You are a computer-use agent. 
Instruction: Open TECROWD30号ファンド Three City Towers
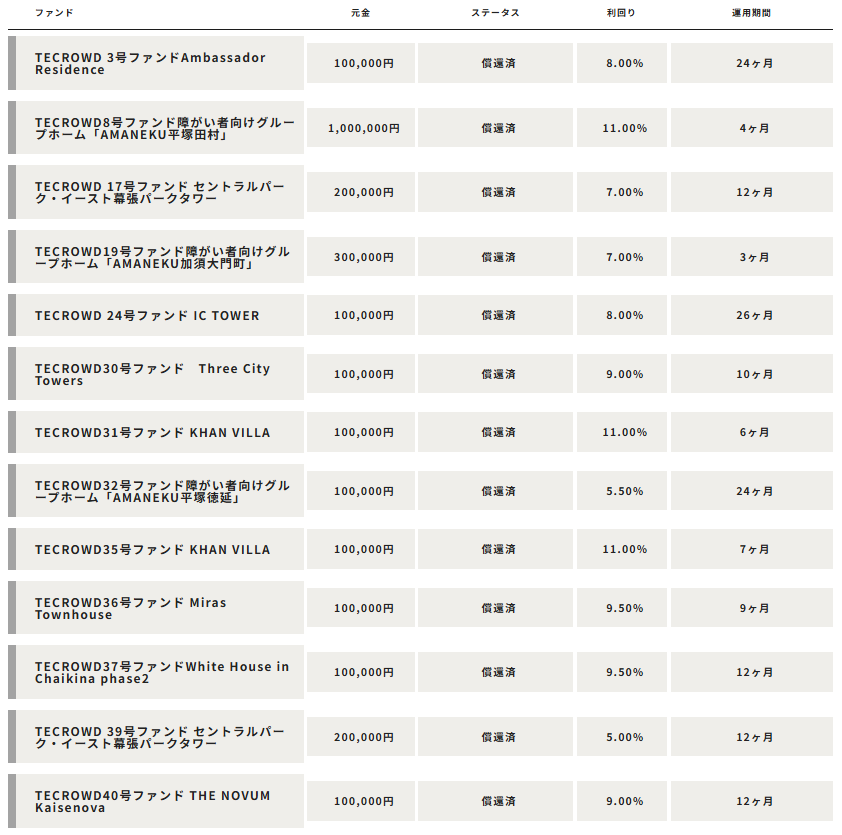pos(153,374)
